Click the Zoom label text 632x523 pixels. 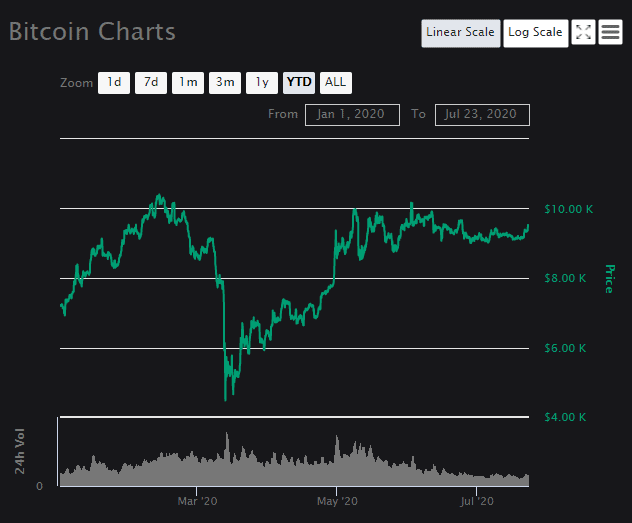coord(76,83)
